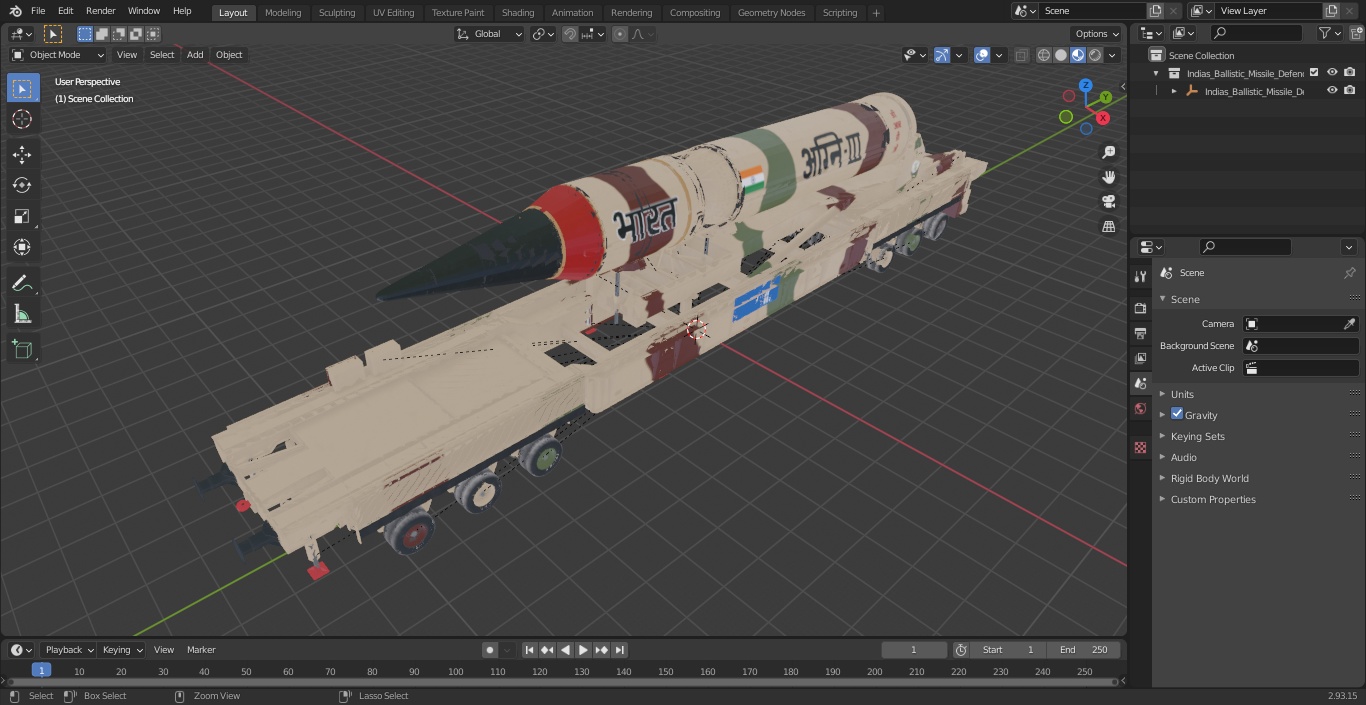Toggle the collection exclude checkbox in outliner
The height and width of the screenshot is (705, 1366).
(x=1314, y=73)
